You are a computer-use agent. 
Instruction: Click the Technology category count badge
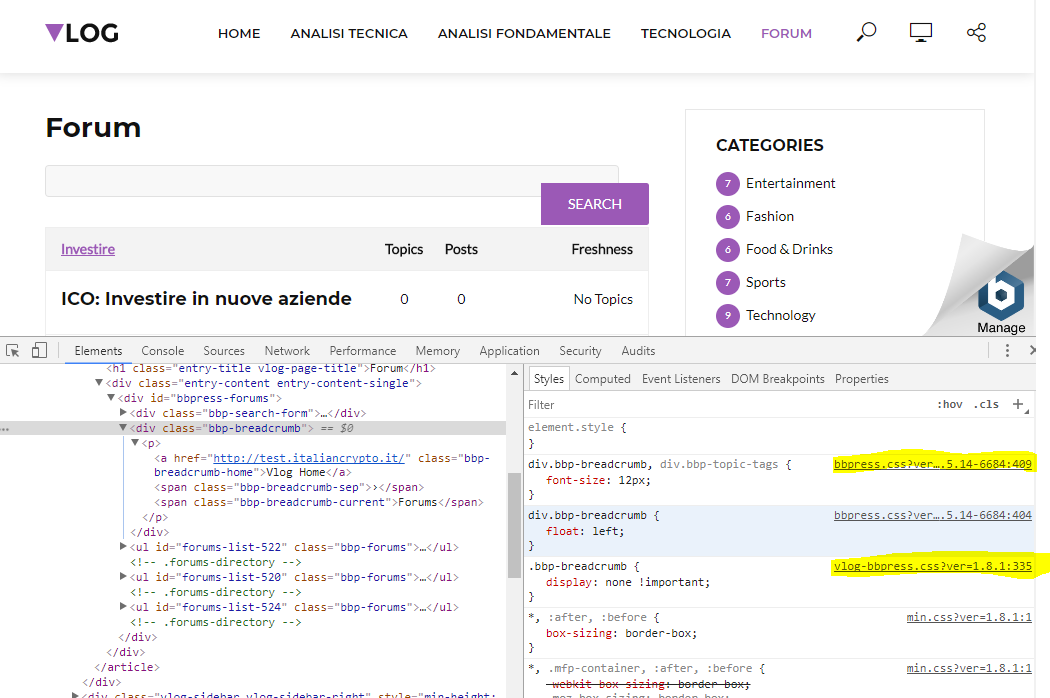point(727,316)
